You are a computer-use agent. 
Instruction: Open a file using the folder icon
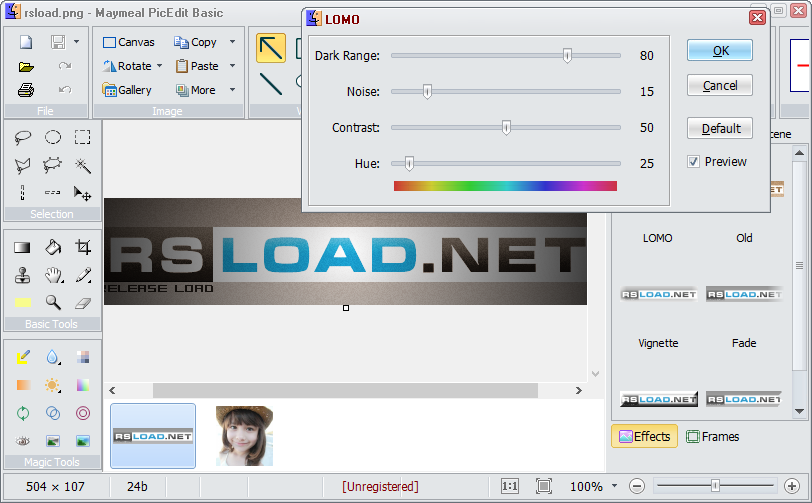[x=26, y=66]
